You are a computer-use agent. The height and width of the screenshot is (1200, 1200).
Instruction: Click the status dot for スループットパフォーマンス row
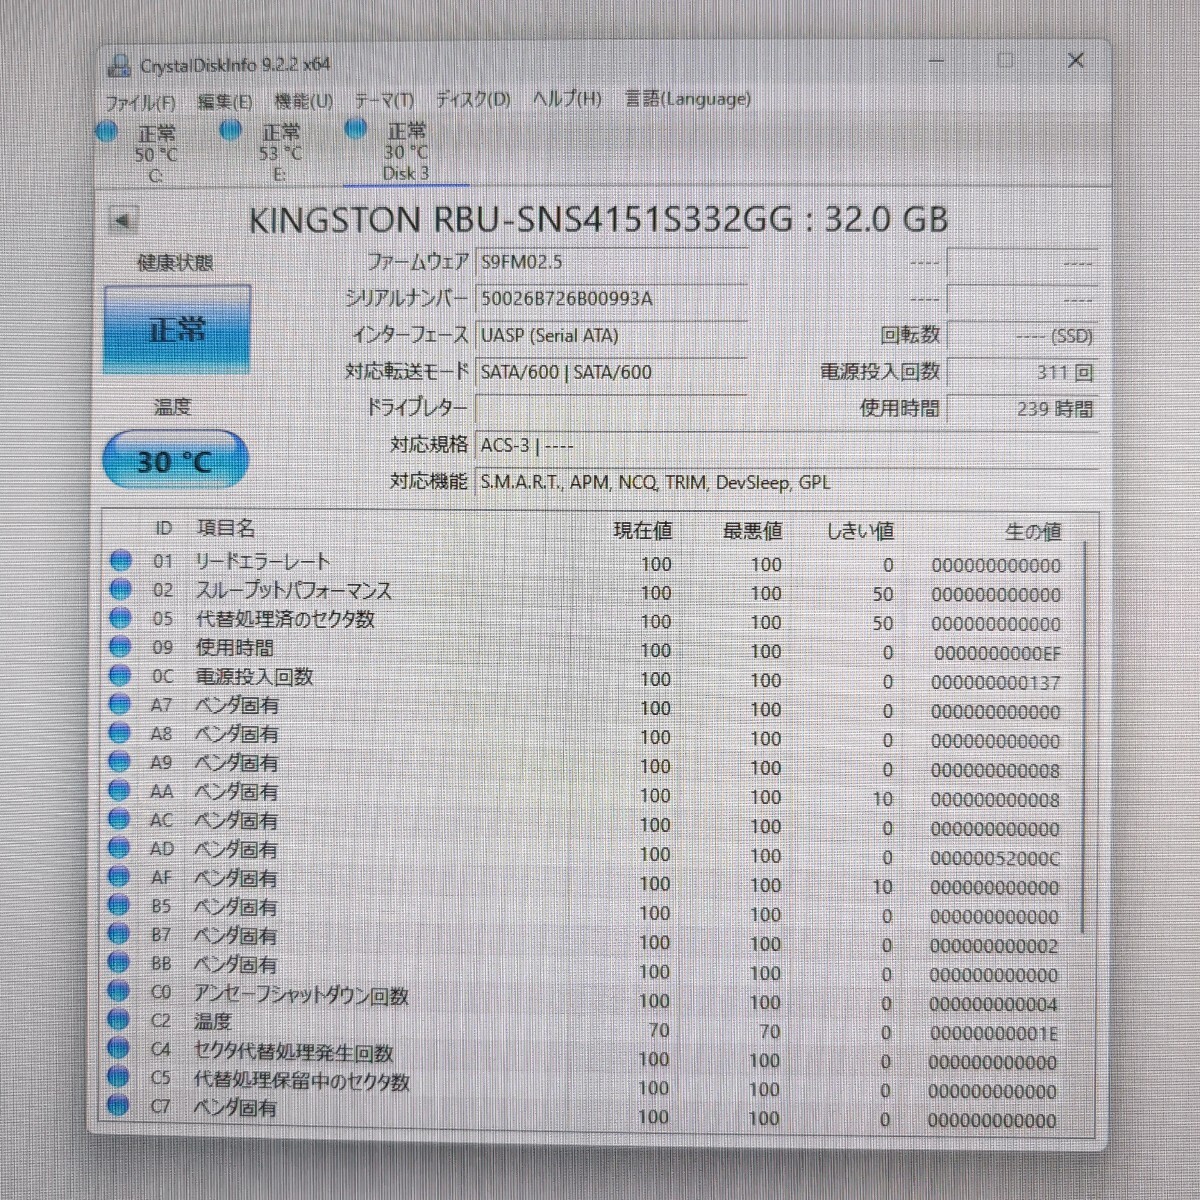pos(121,590)
